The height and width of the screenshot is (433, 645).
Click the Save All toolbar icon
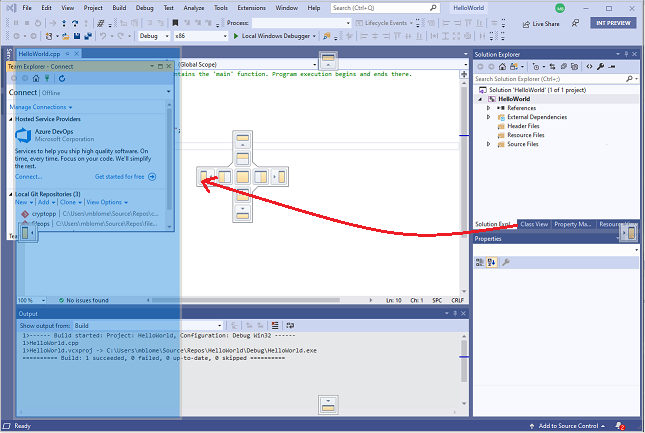[x=88, y=36]
